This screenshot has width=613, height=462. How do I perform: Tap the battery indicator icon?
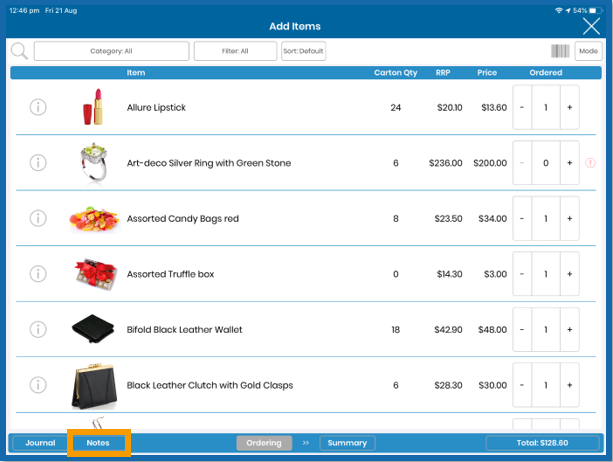click(597, 11)
